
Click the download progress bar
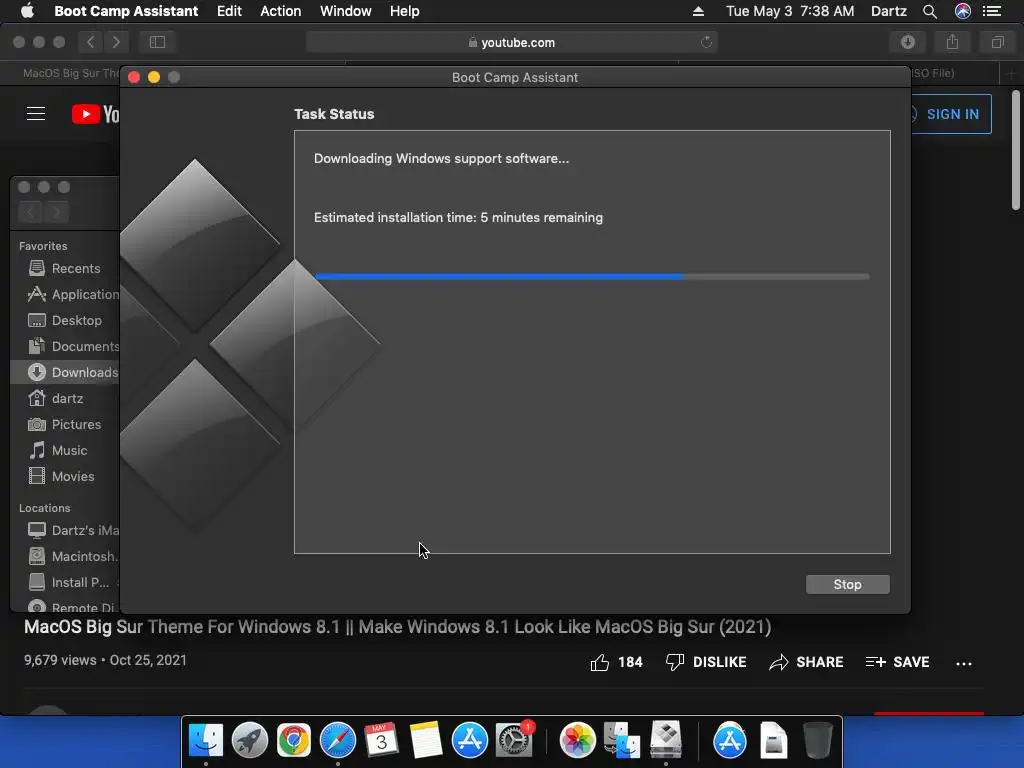[592, 277]
